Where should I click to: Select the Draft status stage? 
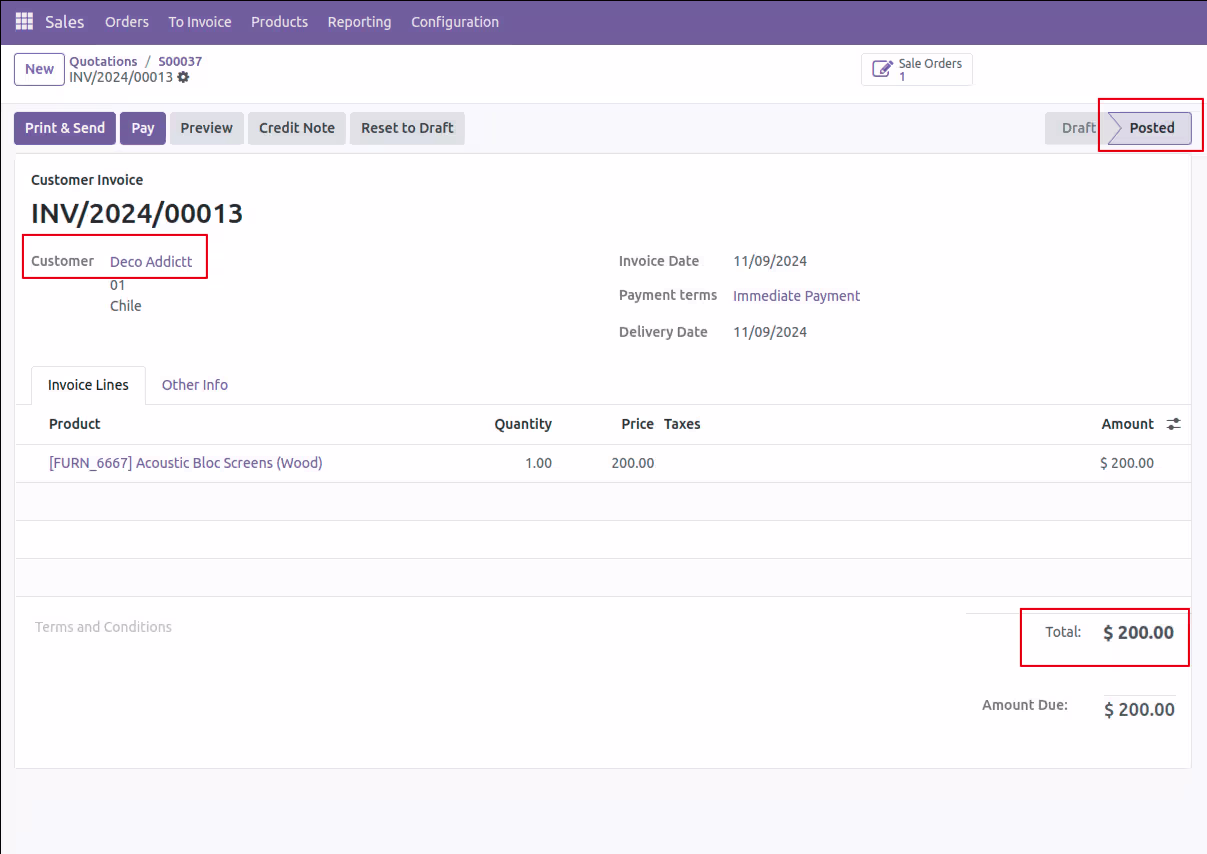click(1077, 128)
